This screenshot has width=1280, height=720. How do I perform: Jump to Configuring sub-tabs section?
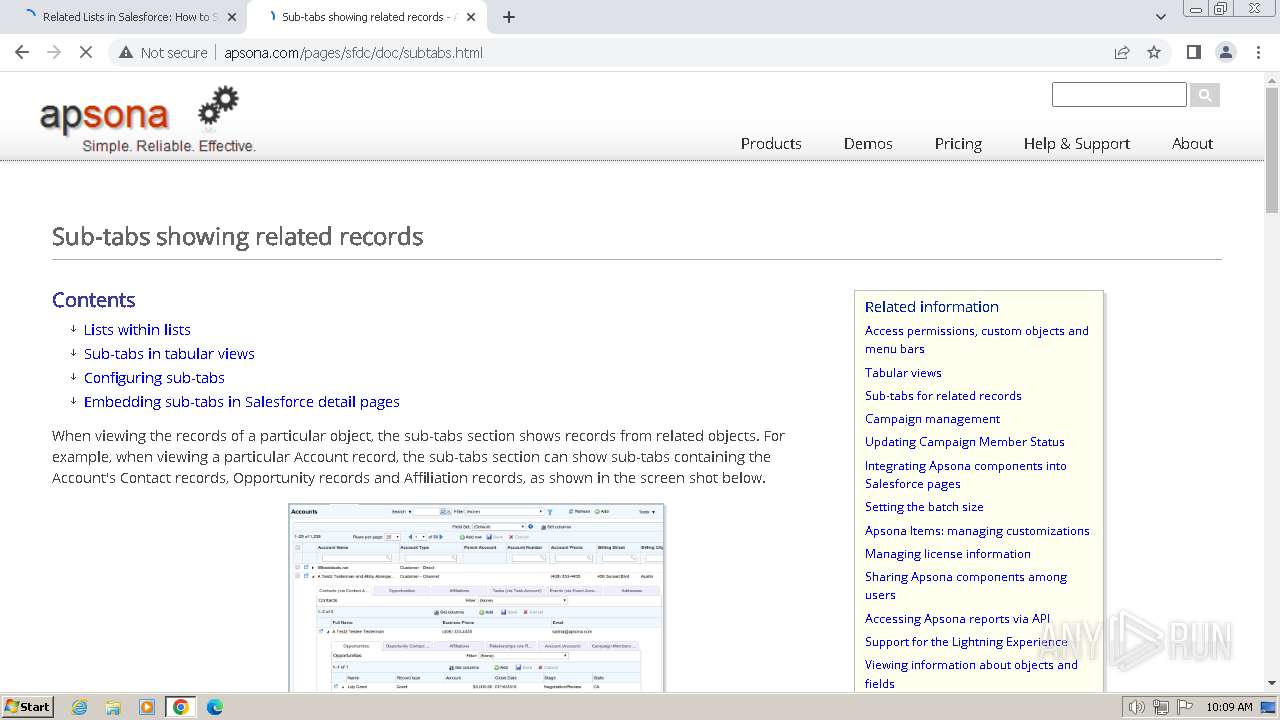coord(154,377)
